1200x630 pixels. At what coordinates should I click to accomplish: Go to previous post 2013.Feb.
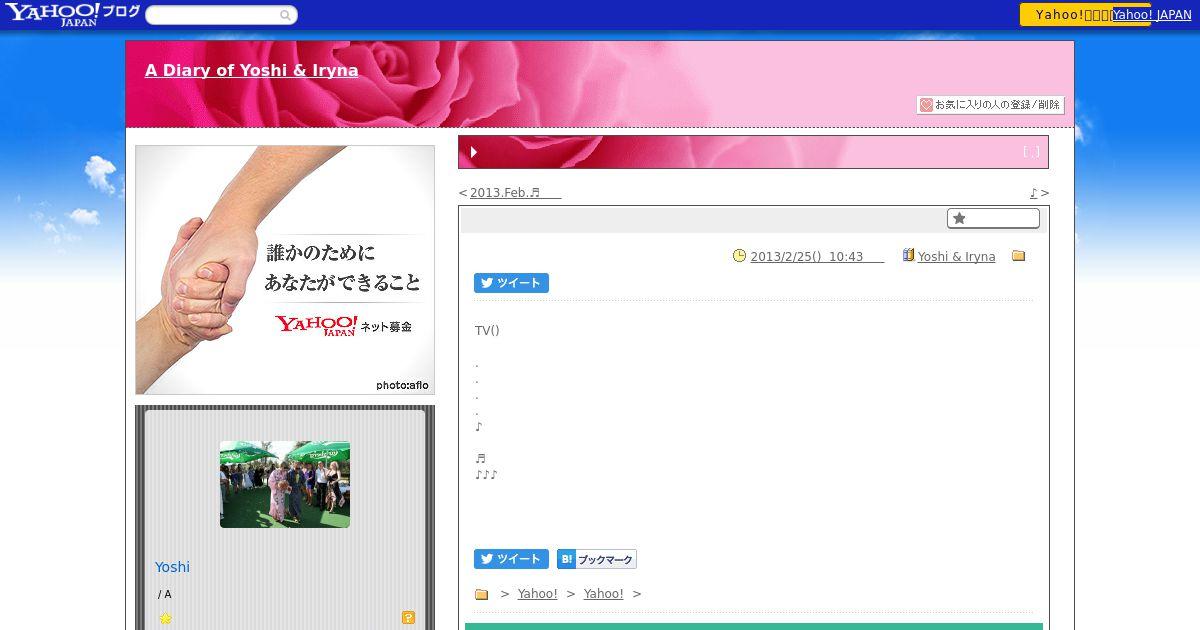[515, 193]
